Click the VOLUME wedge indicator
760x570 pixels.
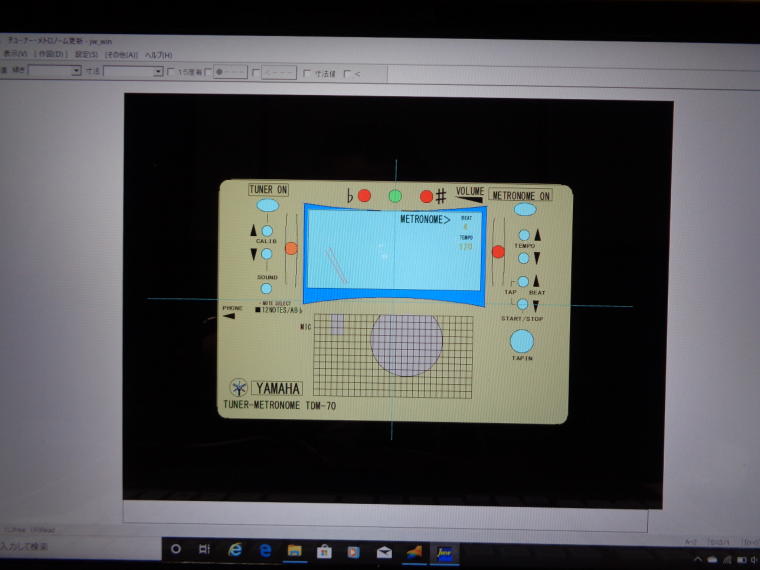(469, 199)
